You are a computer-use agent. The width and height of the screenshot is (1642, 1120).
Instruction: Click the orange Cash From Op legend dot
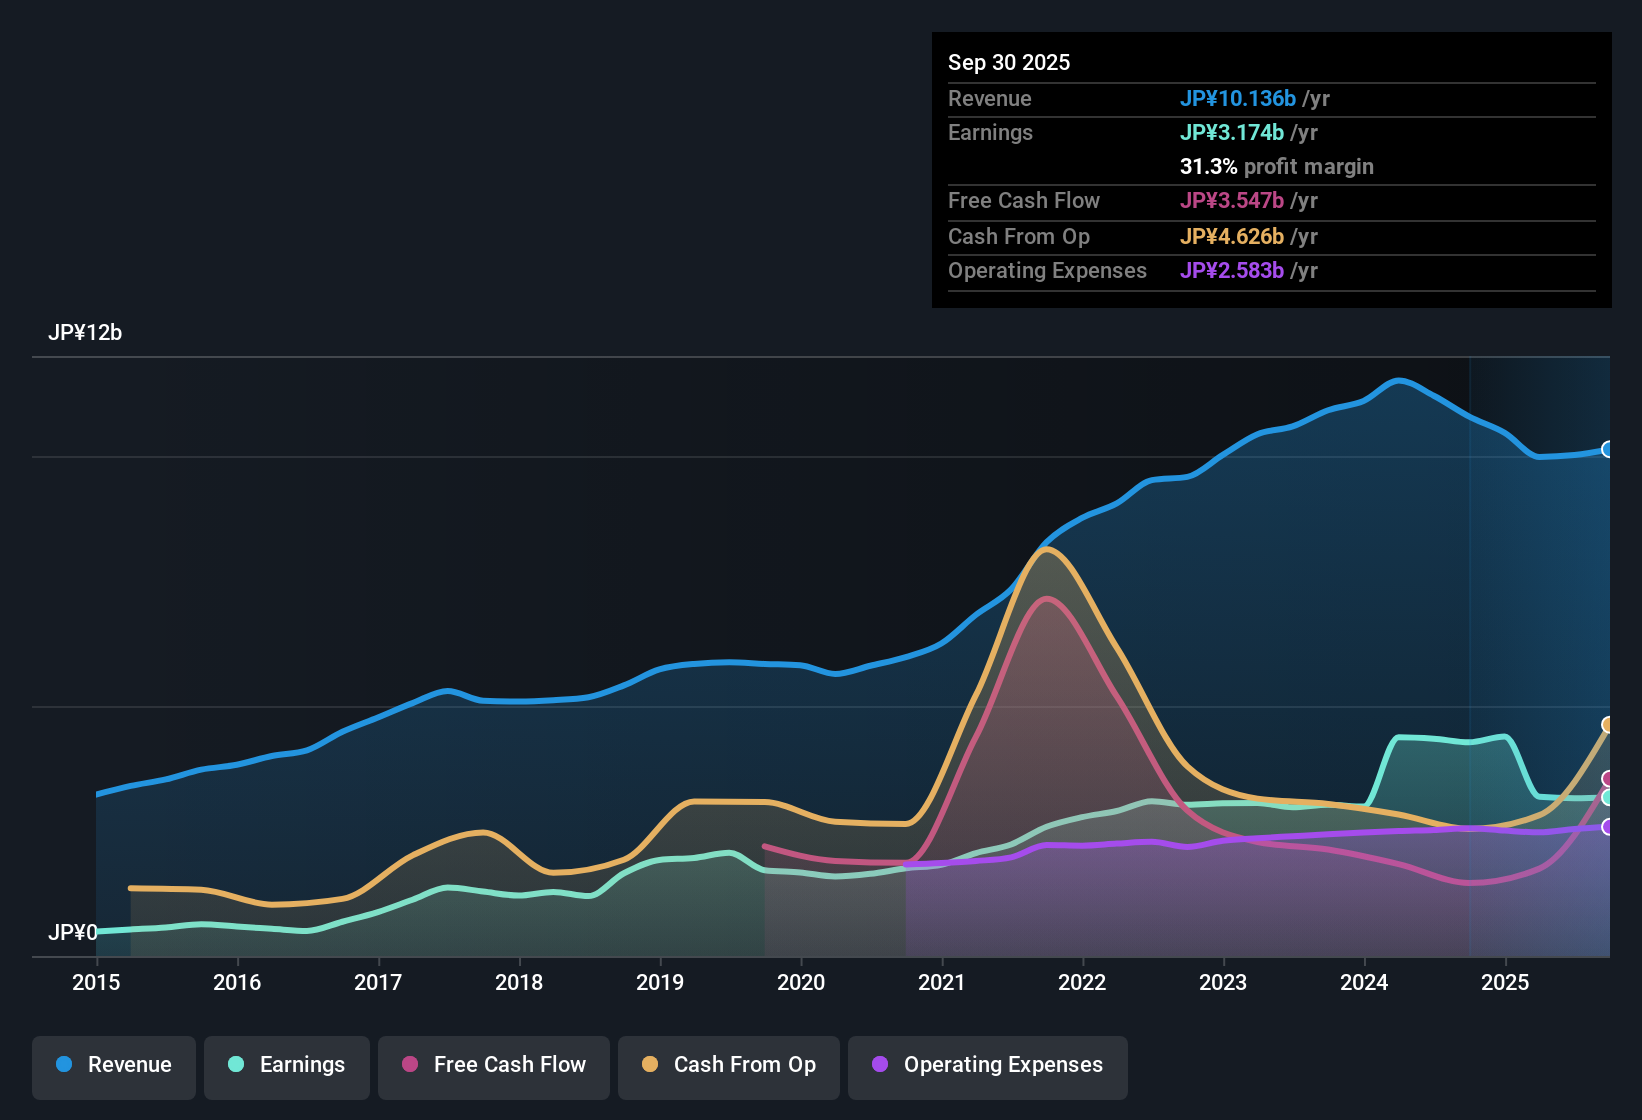650,1064
